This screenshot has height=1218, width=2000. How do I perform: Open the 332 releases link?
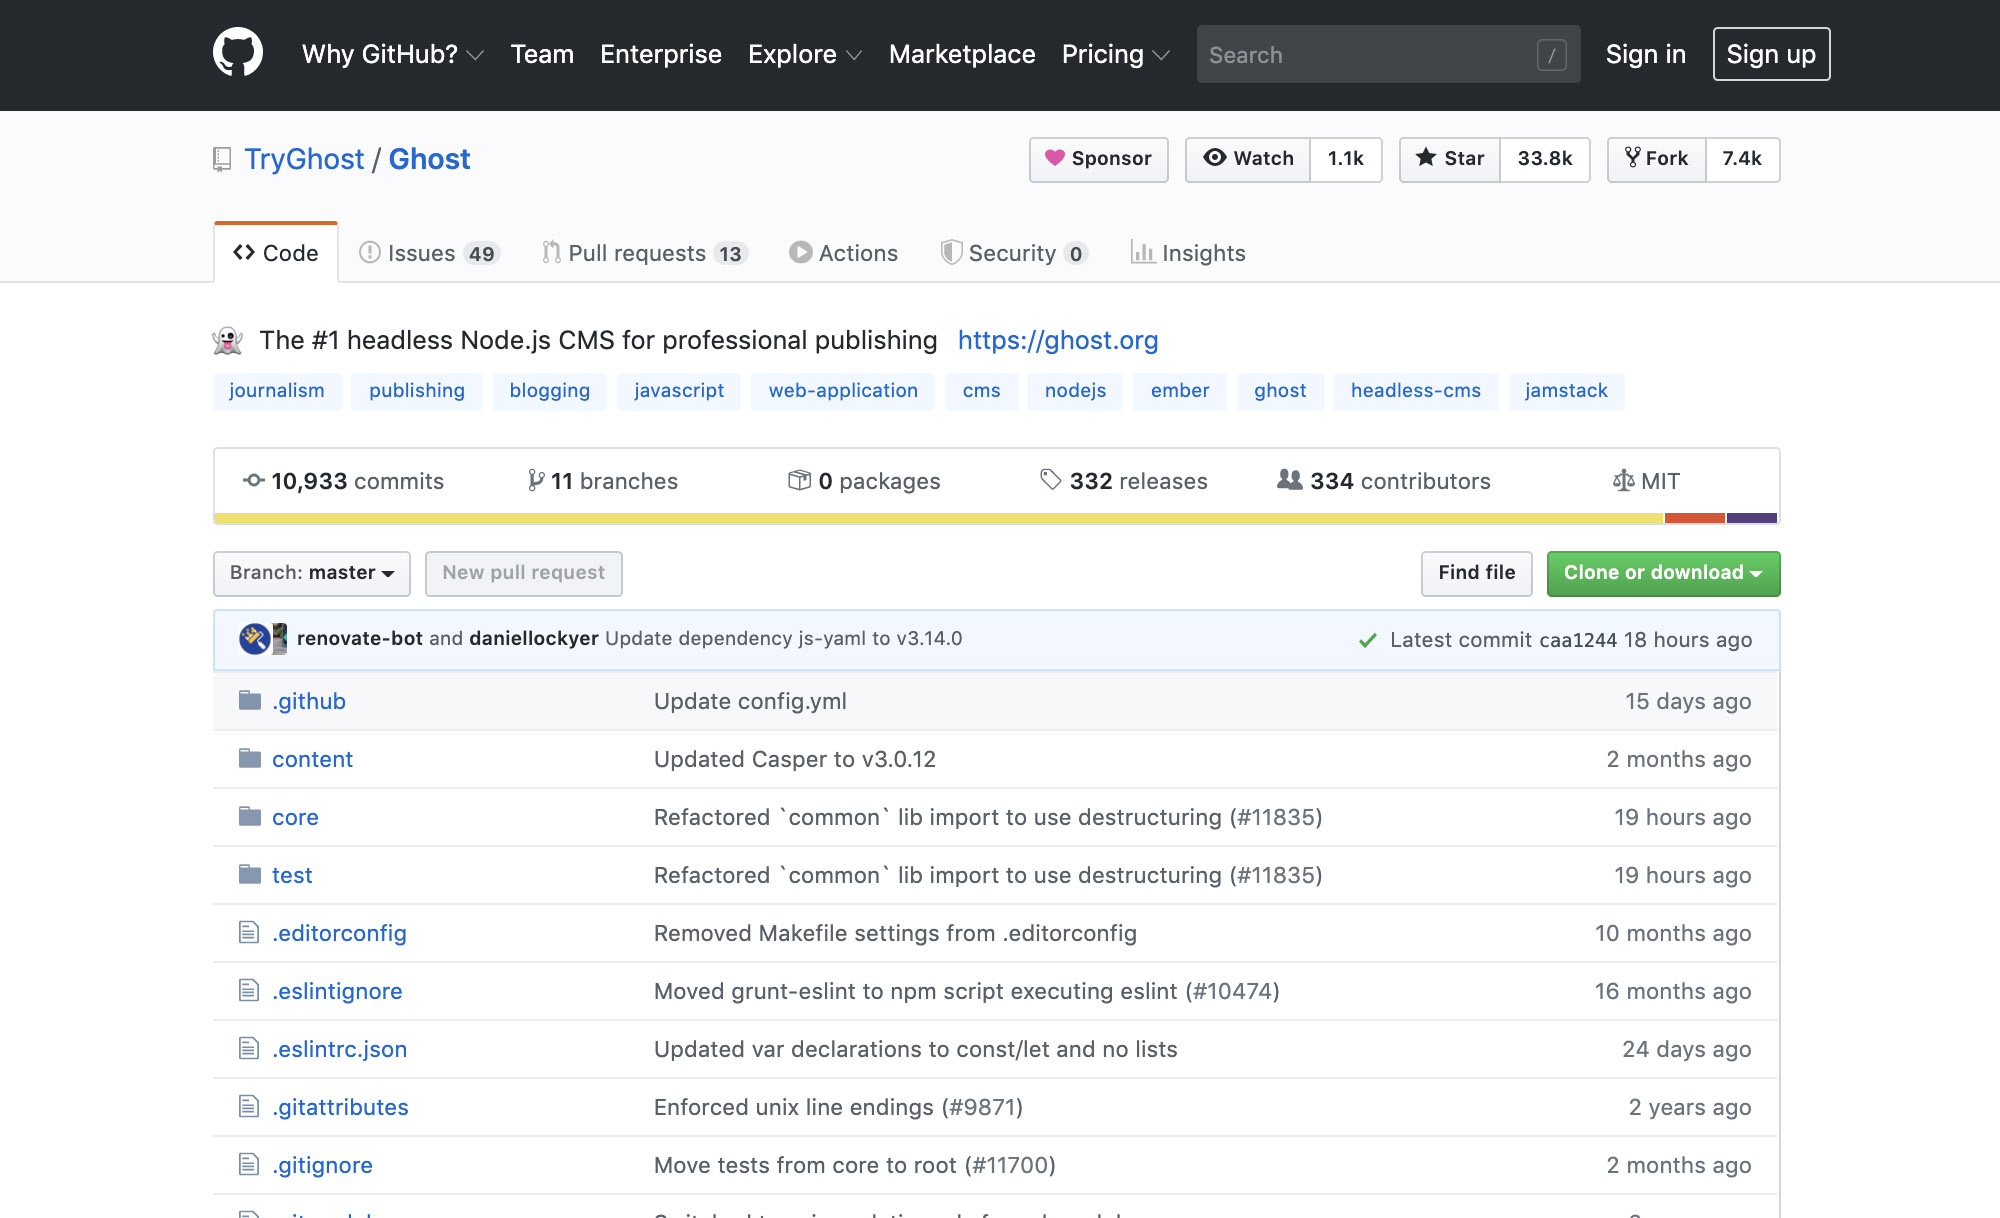pyautogui.click(x=1124, y=481)
